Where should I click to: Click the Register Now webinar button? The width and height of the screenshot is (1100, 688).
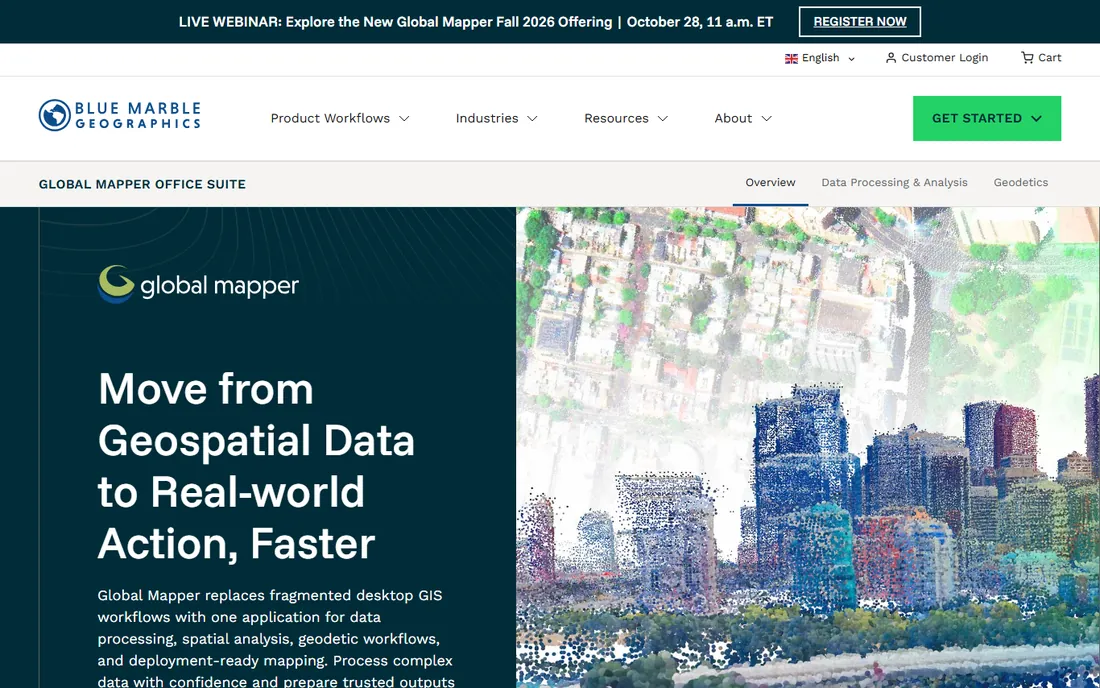pyautogui.click(x=859, y=22)
